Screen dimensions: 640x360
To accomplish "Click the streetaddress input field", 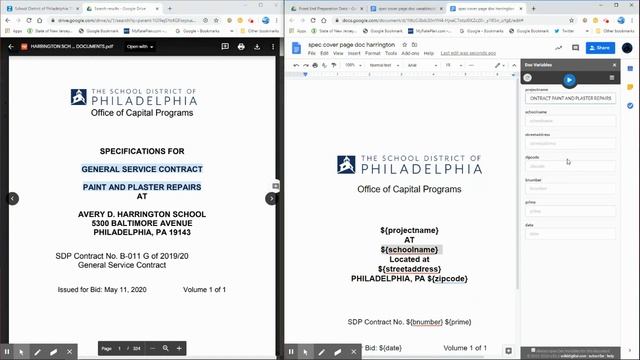I will (570, 144).
